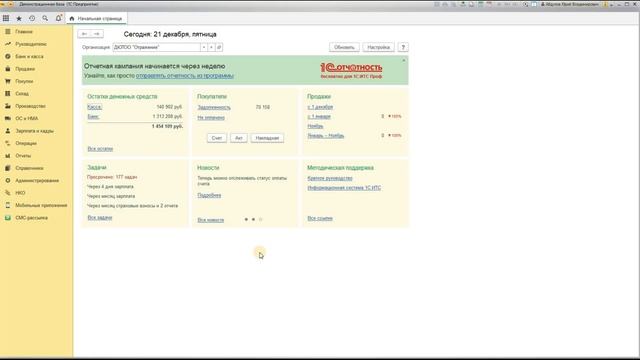Viewport: 640px width, 360px height.
Task: Open Администрирование section in sidebar
Action: coord(36,180)
